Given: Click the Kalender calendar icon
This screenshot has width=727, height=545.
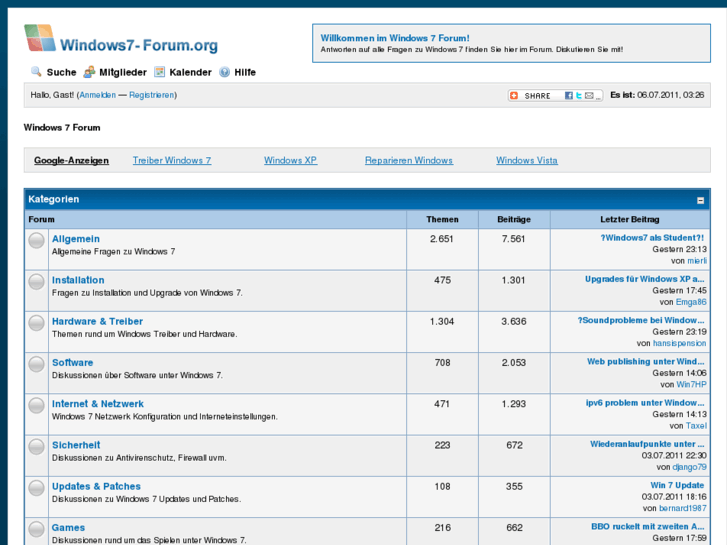Looking at the screenshot, I should click(159, 72).
